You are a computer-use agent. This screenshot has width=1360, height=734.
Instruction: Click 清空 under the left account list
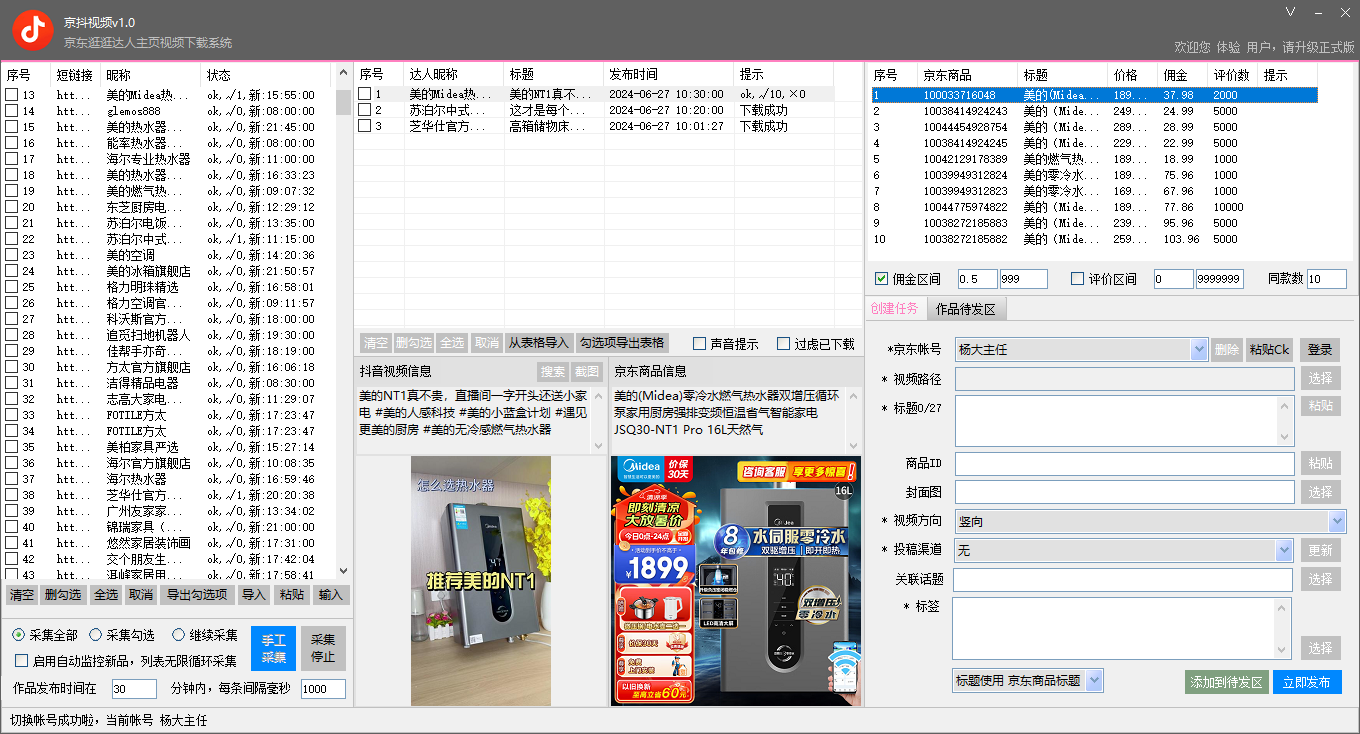click(21, 595)
